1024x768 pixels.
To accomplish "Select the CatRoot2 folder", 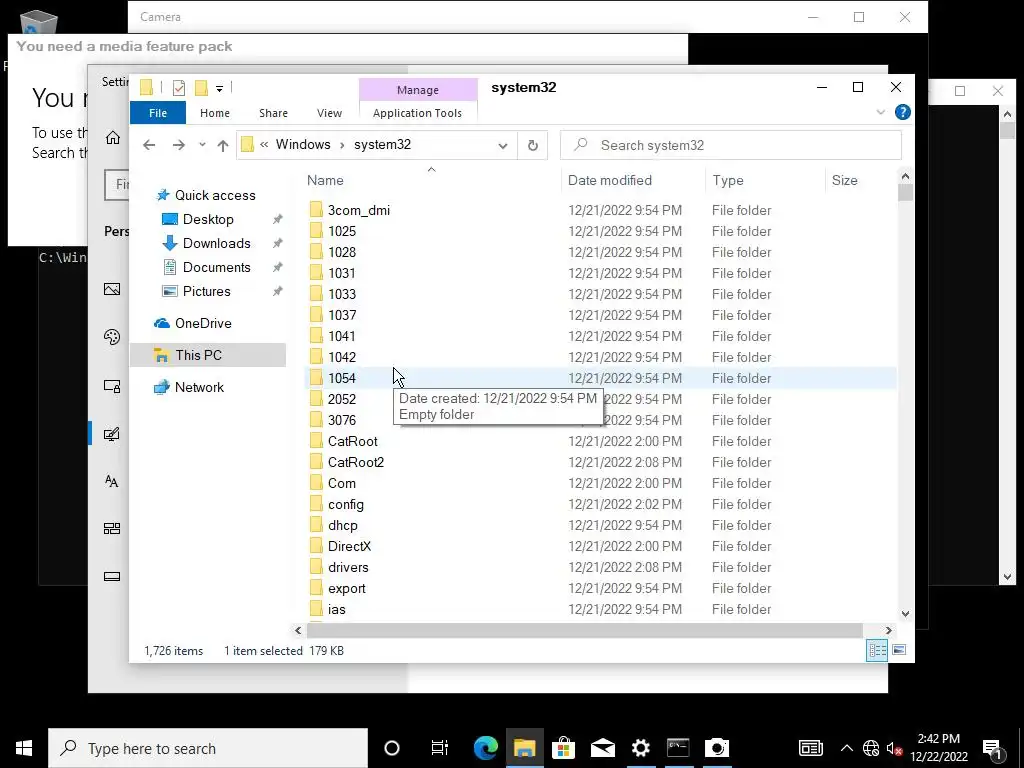I will (355, 462).
